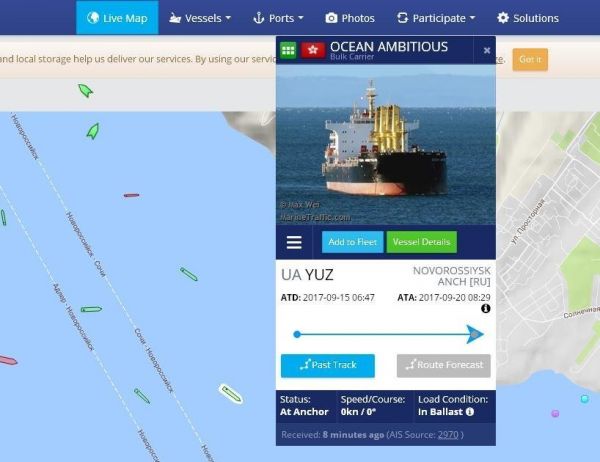Open the Photos menu item
The image size is (600, 462).
coord(350,18)
